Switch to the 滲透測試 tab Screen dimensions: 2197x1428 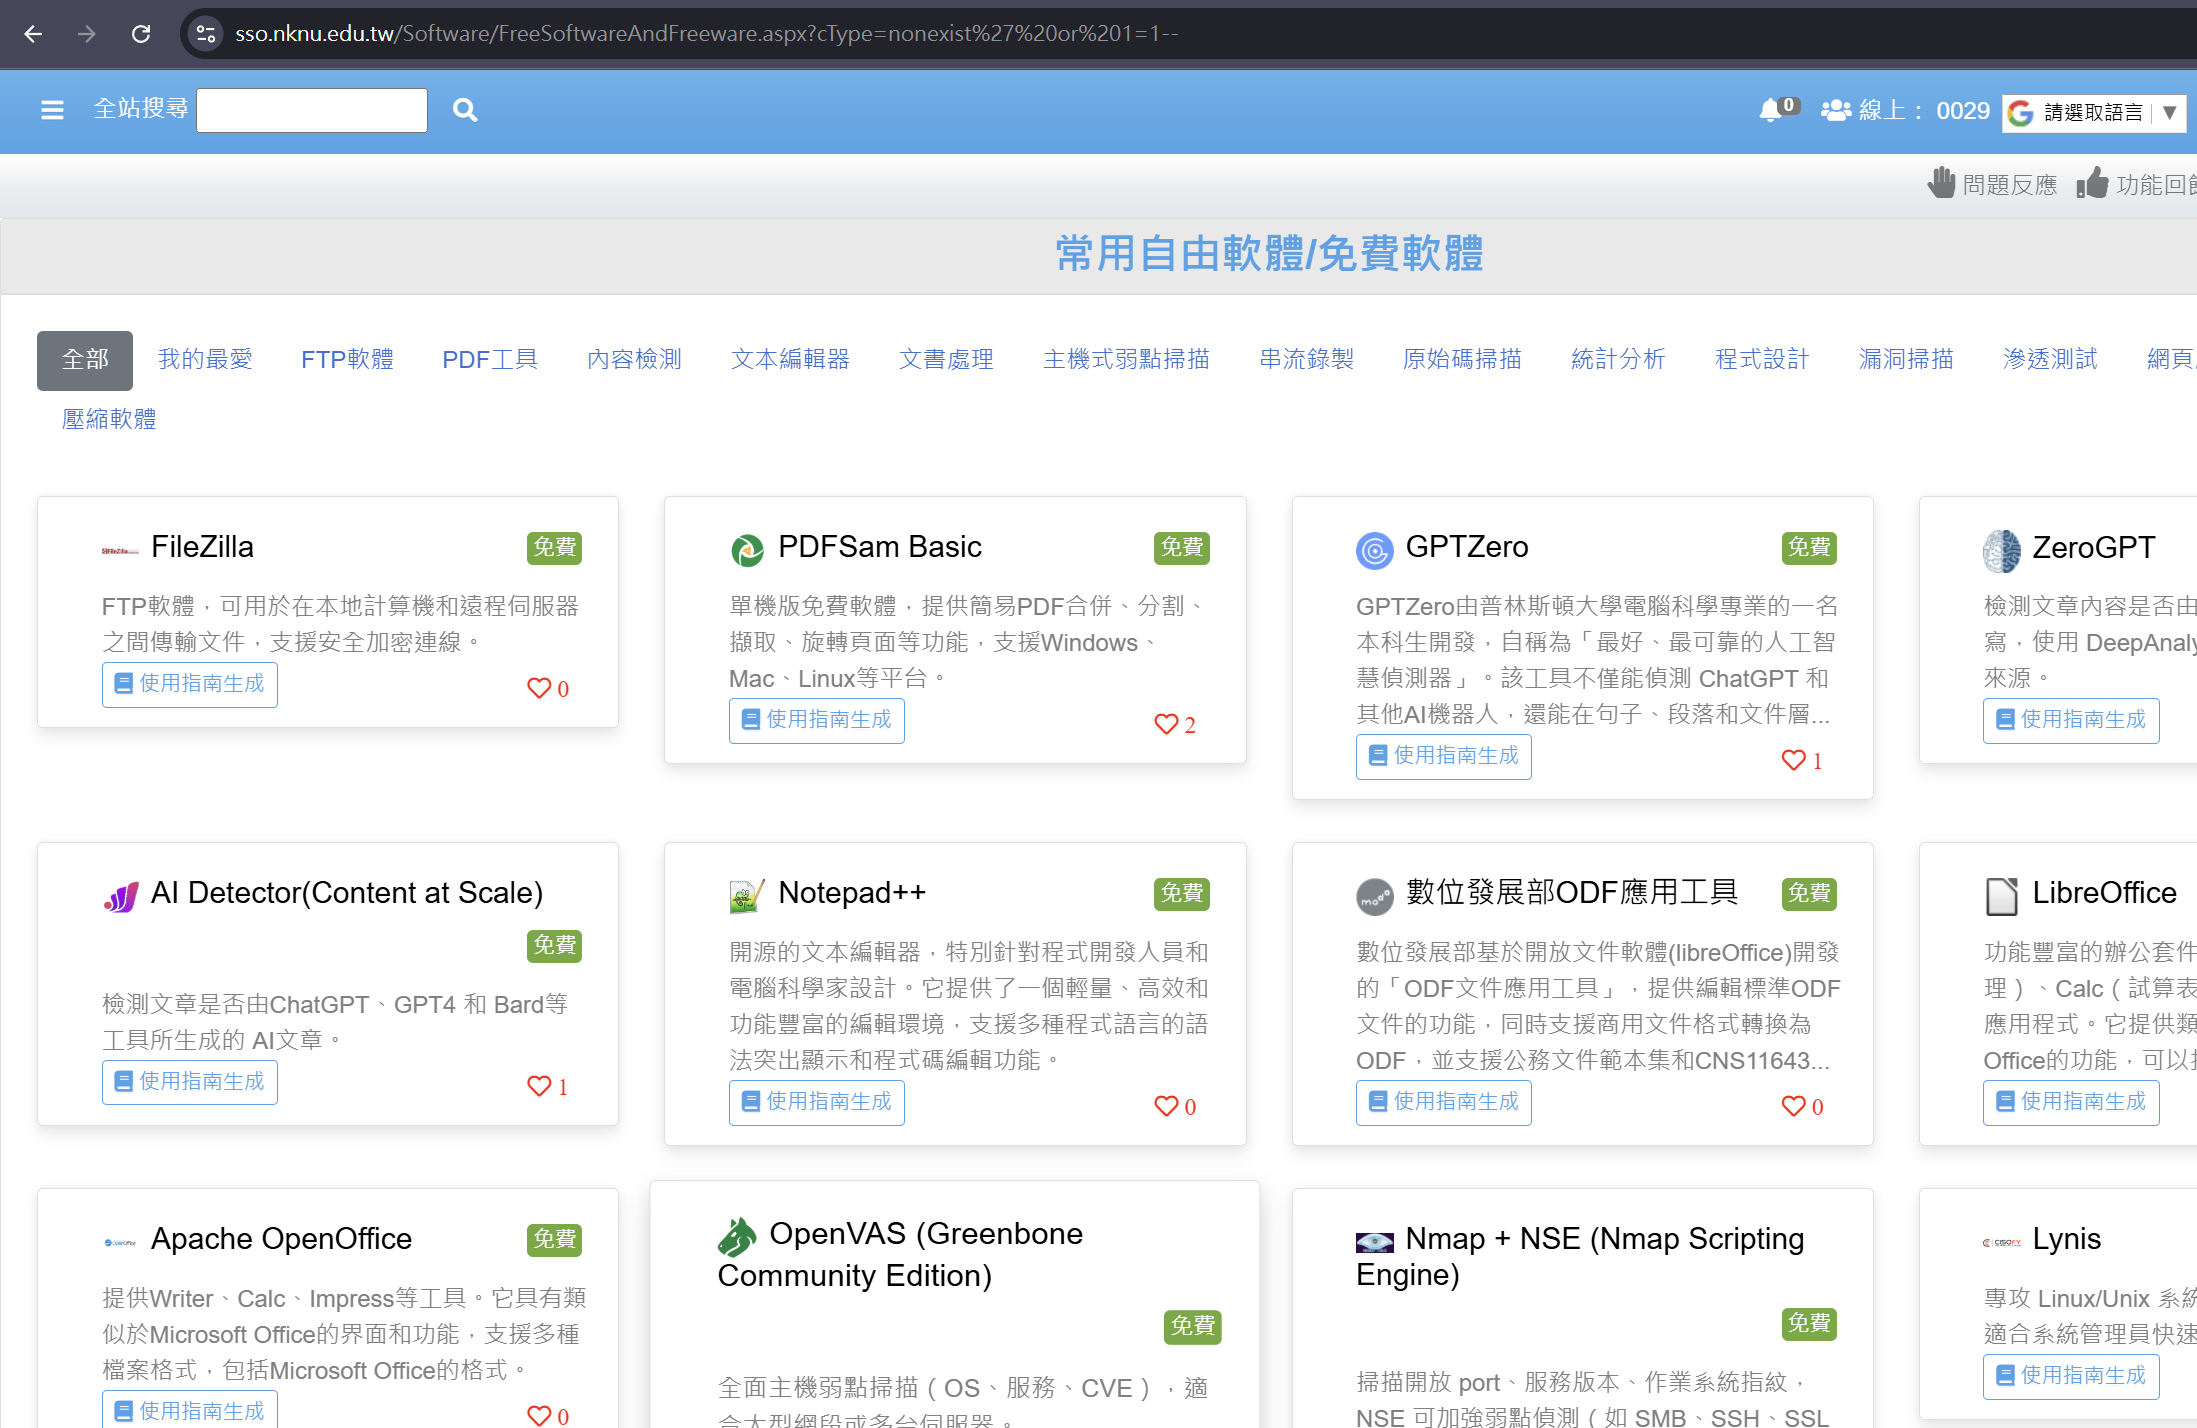point(2050,360)
